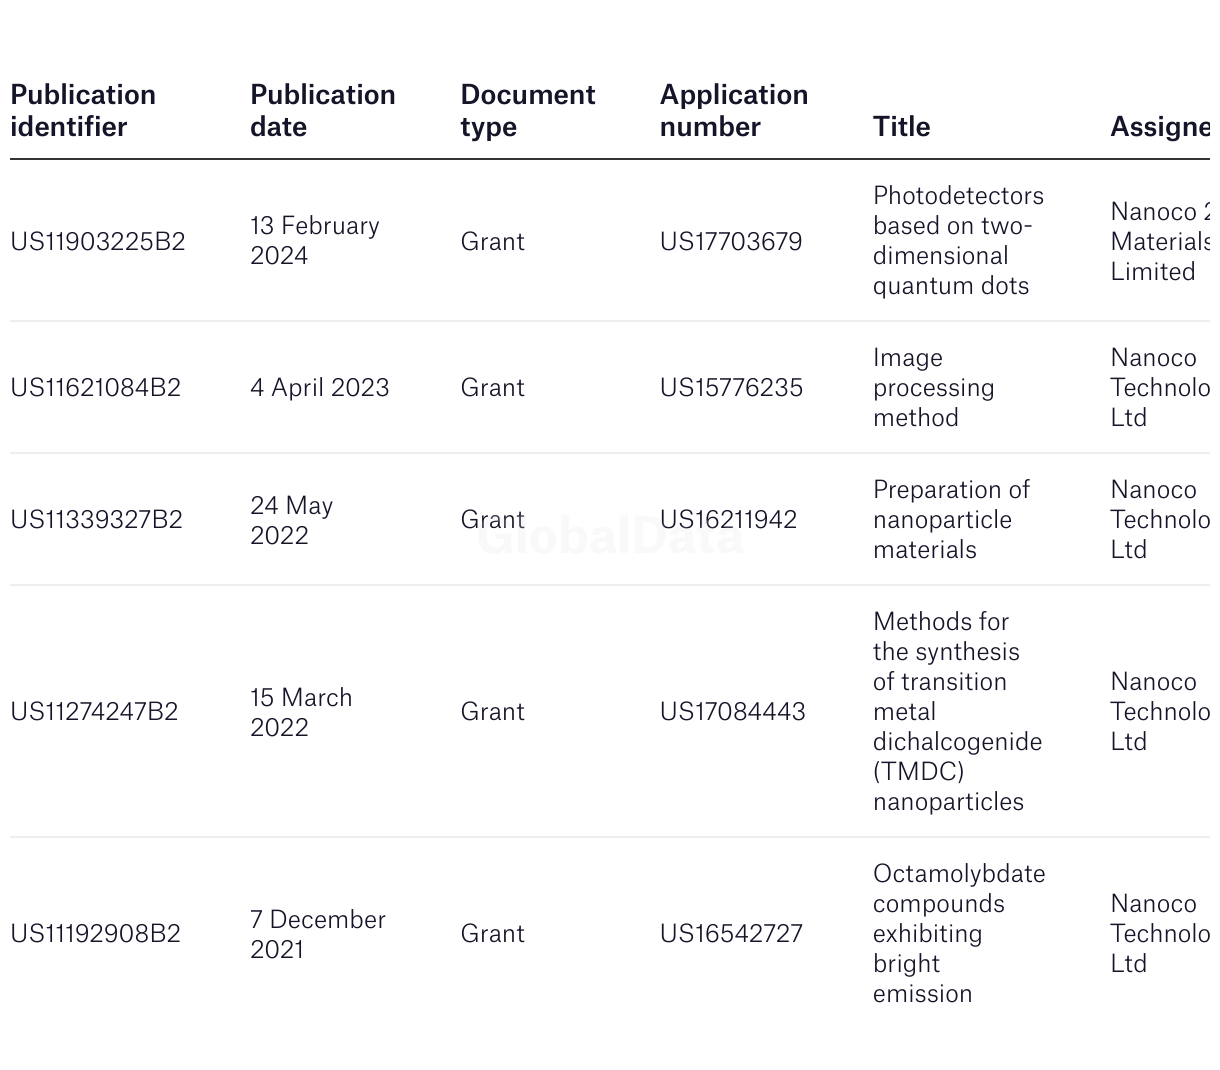Click the Document type column header
1220x1070 pixels.
(527, 111)
